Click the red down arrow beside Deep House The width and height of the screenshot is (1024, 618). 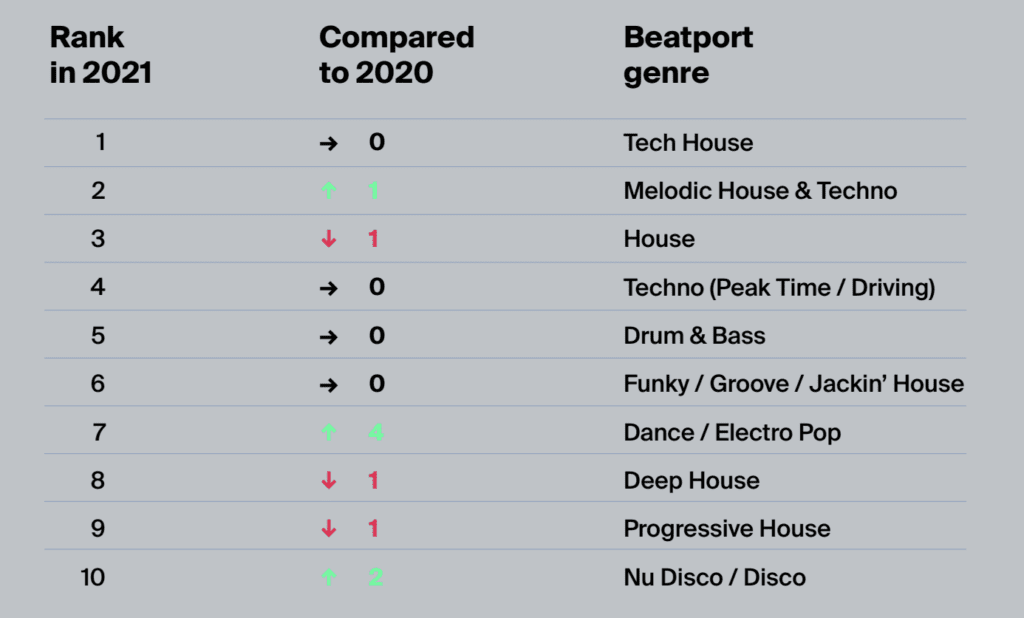(328, 481)
